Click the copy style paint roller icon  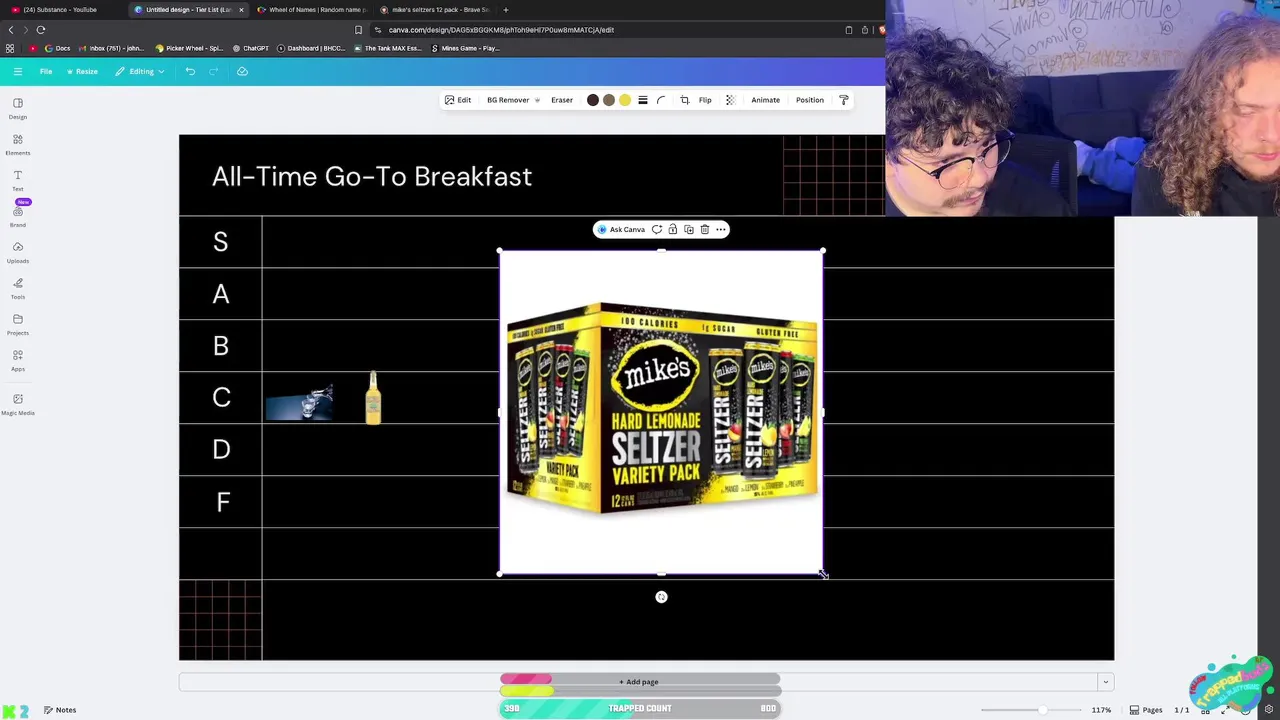pyautogui.click(x=844, y=100)
